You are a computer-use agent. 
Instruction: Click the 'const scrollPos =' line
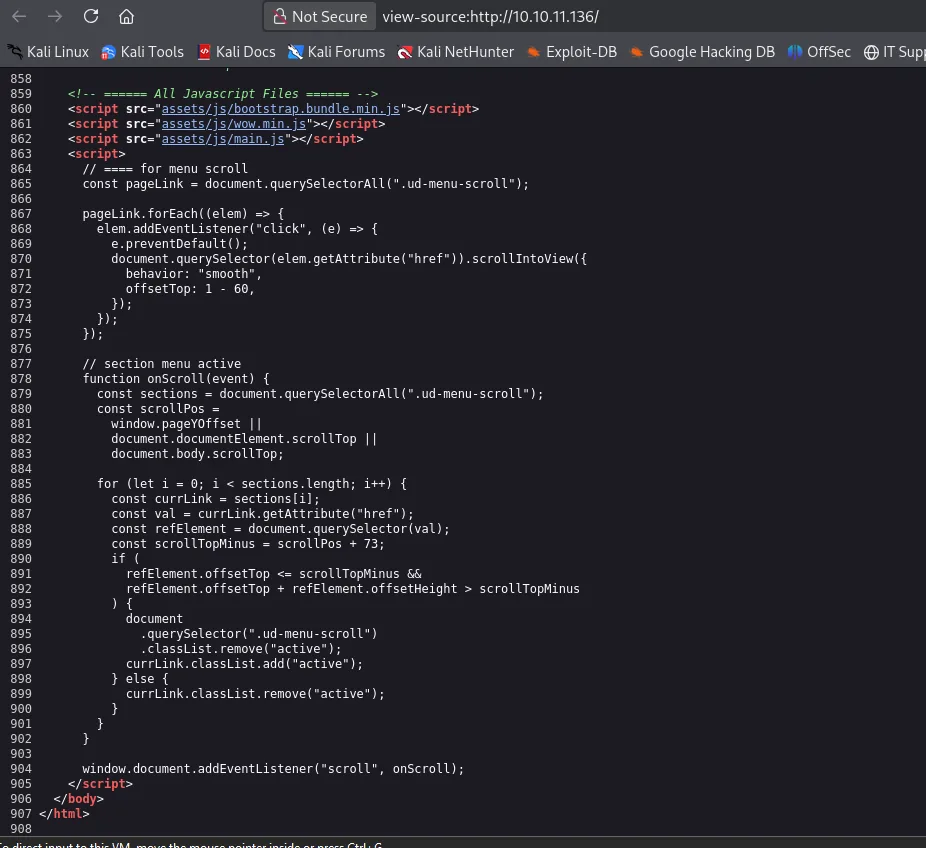[158, 409]
